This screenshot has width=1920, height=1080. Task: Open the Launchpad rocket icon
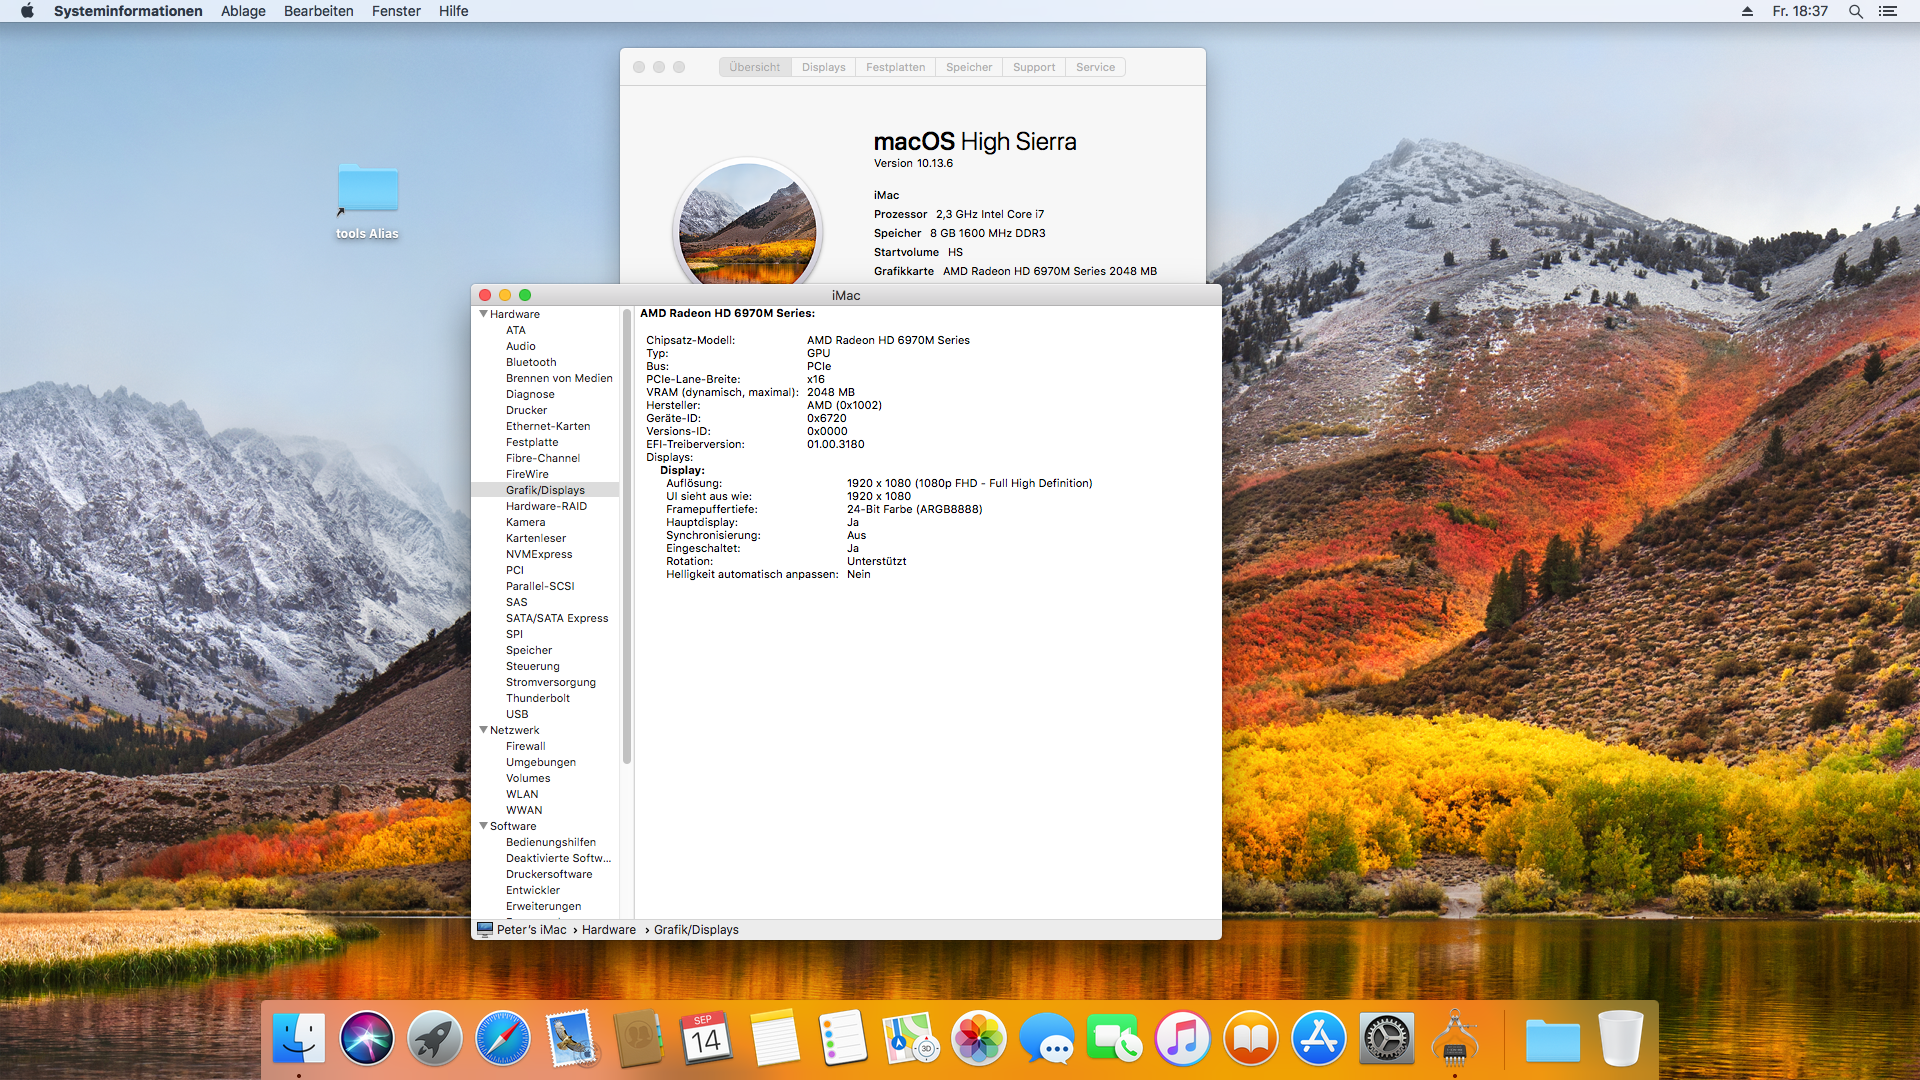click(x=434, y=1039)
